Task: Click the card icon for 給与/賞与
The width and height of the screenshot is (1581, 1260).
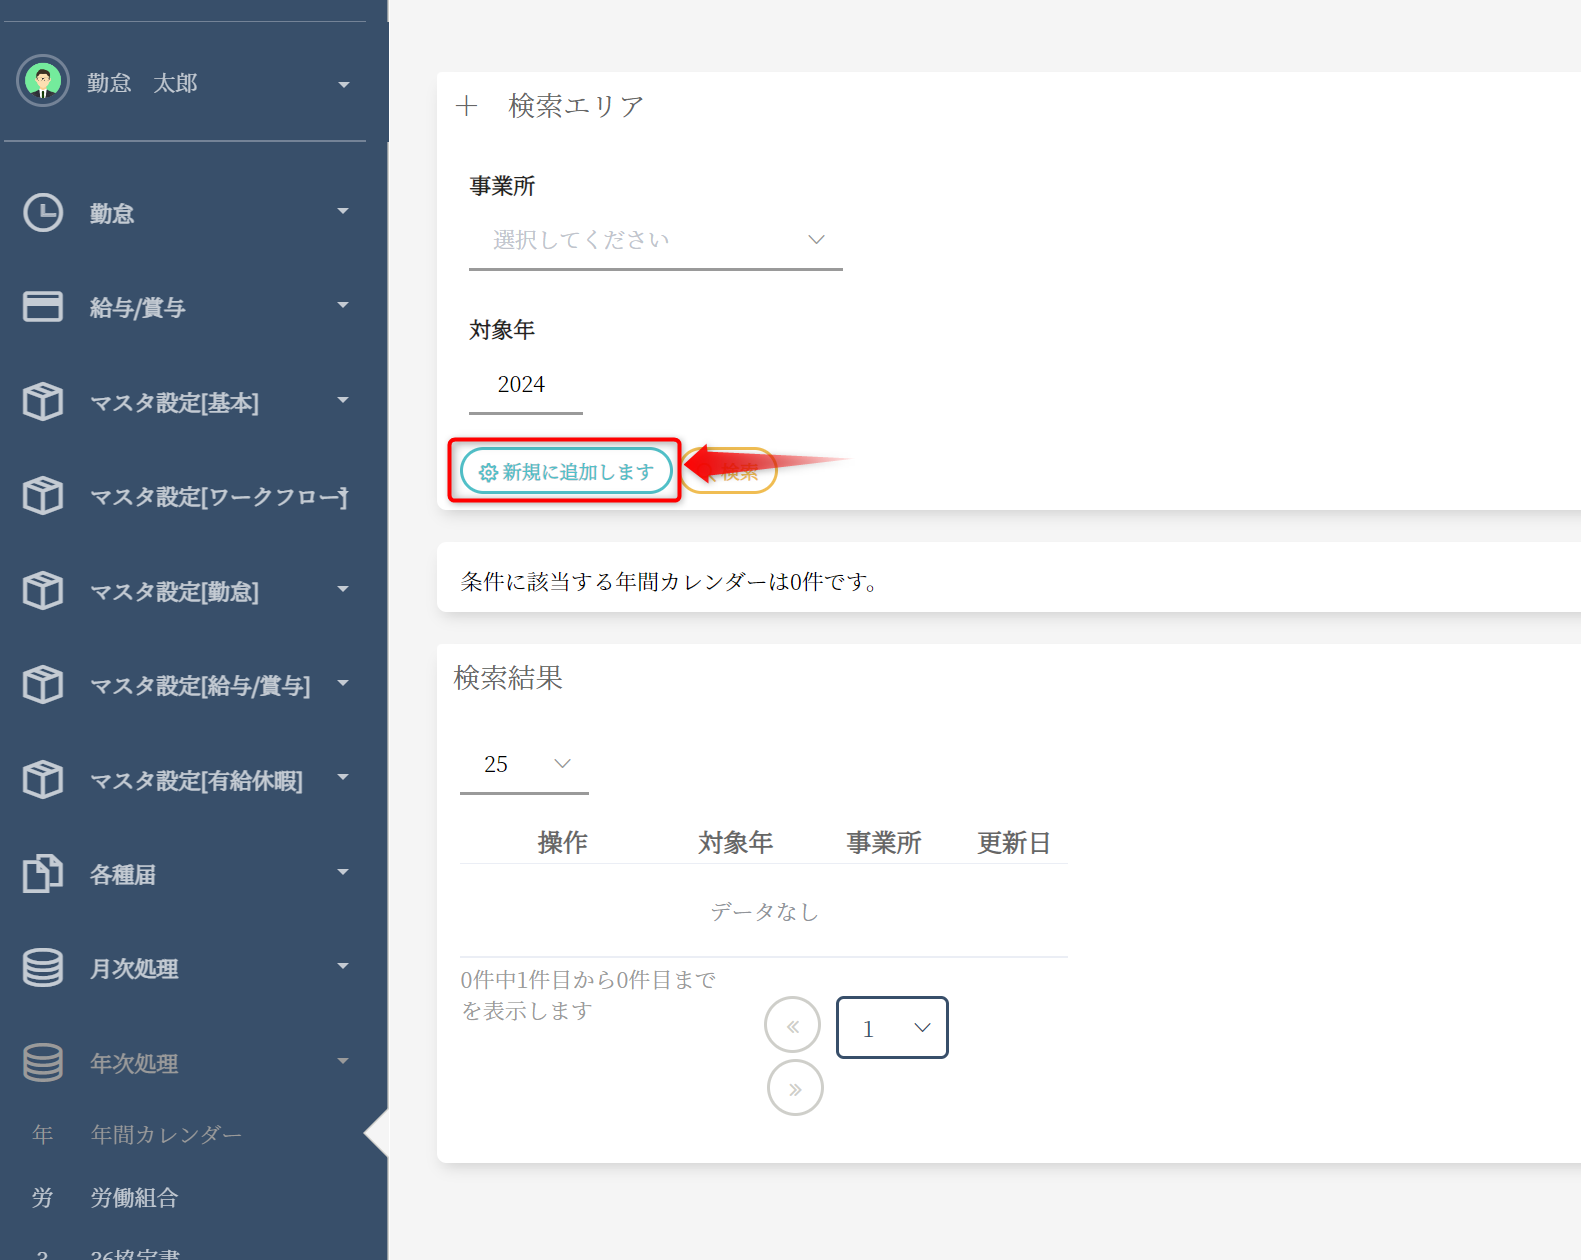Action: tap(43, 307)
